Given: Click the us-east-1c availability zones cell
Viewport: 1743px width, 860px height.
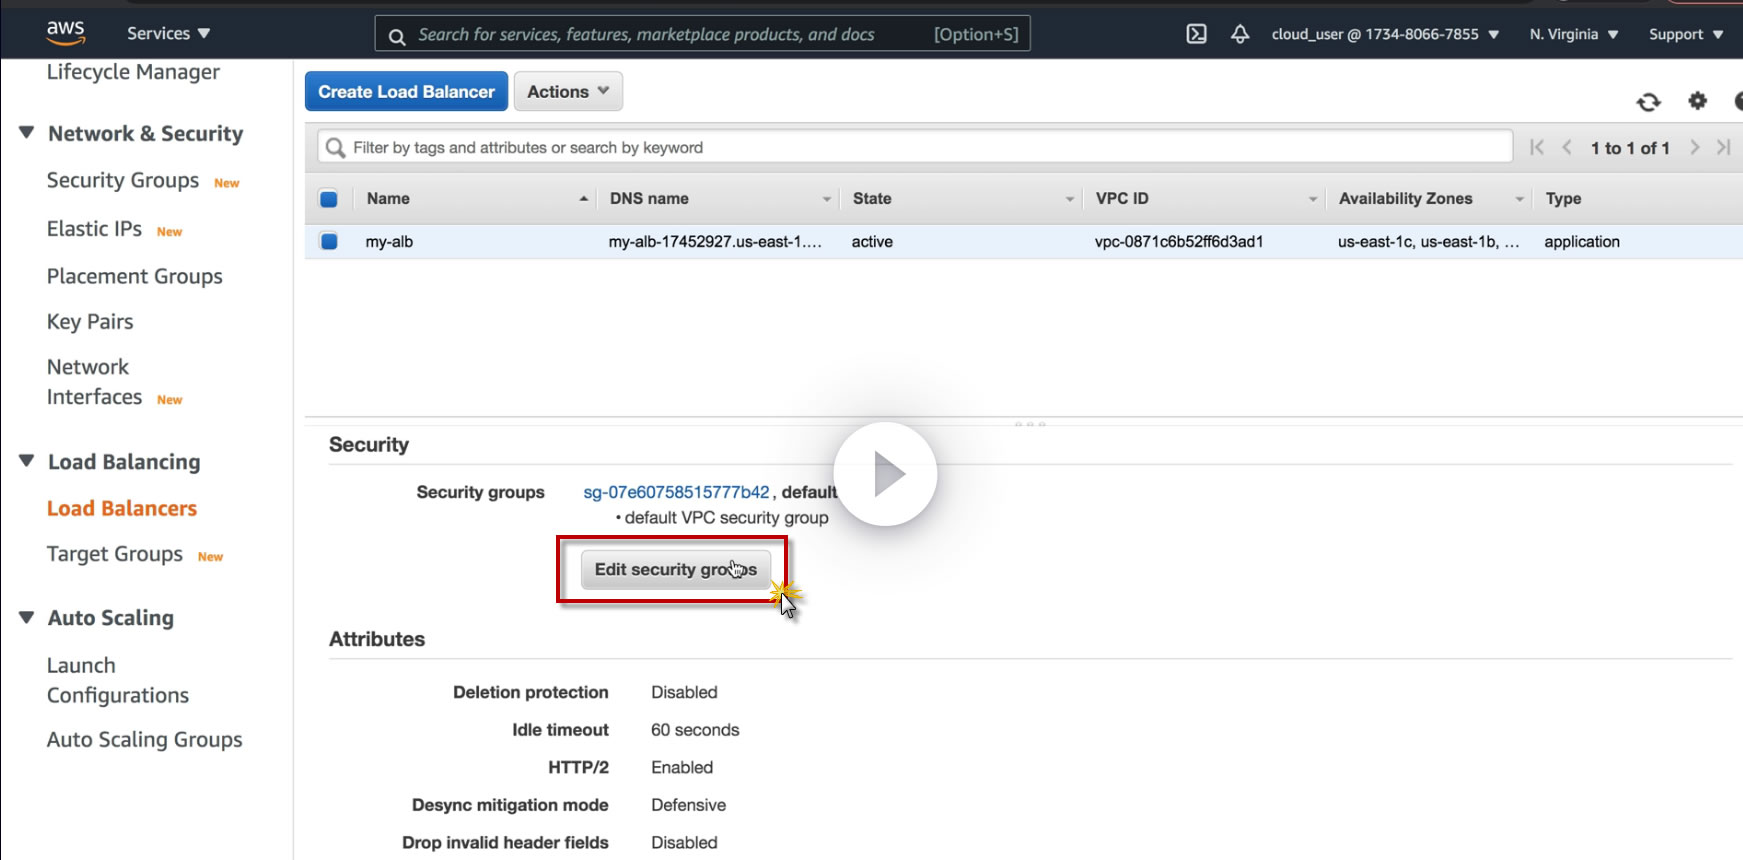Looking at the screenshot, I should 1429,242.
